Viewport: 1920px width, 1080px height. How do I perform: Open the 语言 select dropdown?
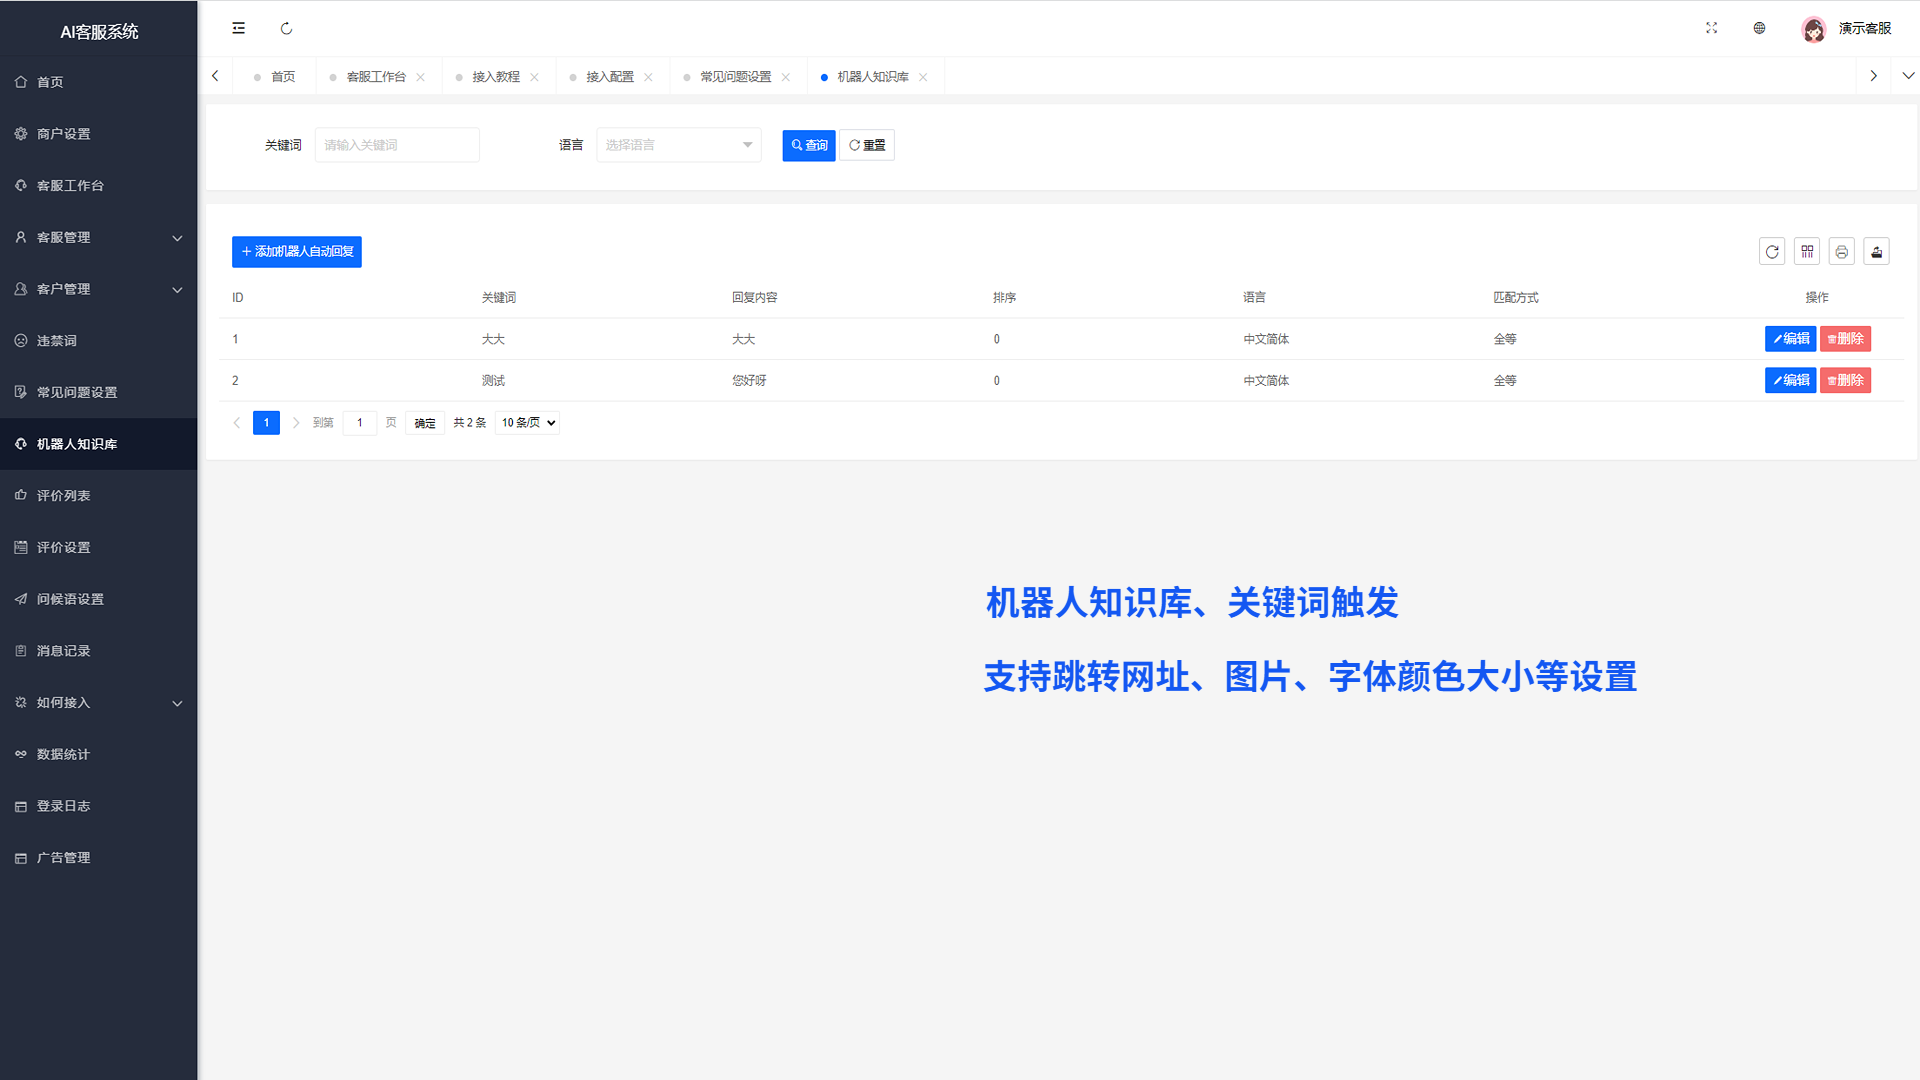[x=678, y=145]
